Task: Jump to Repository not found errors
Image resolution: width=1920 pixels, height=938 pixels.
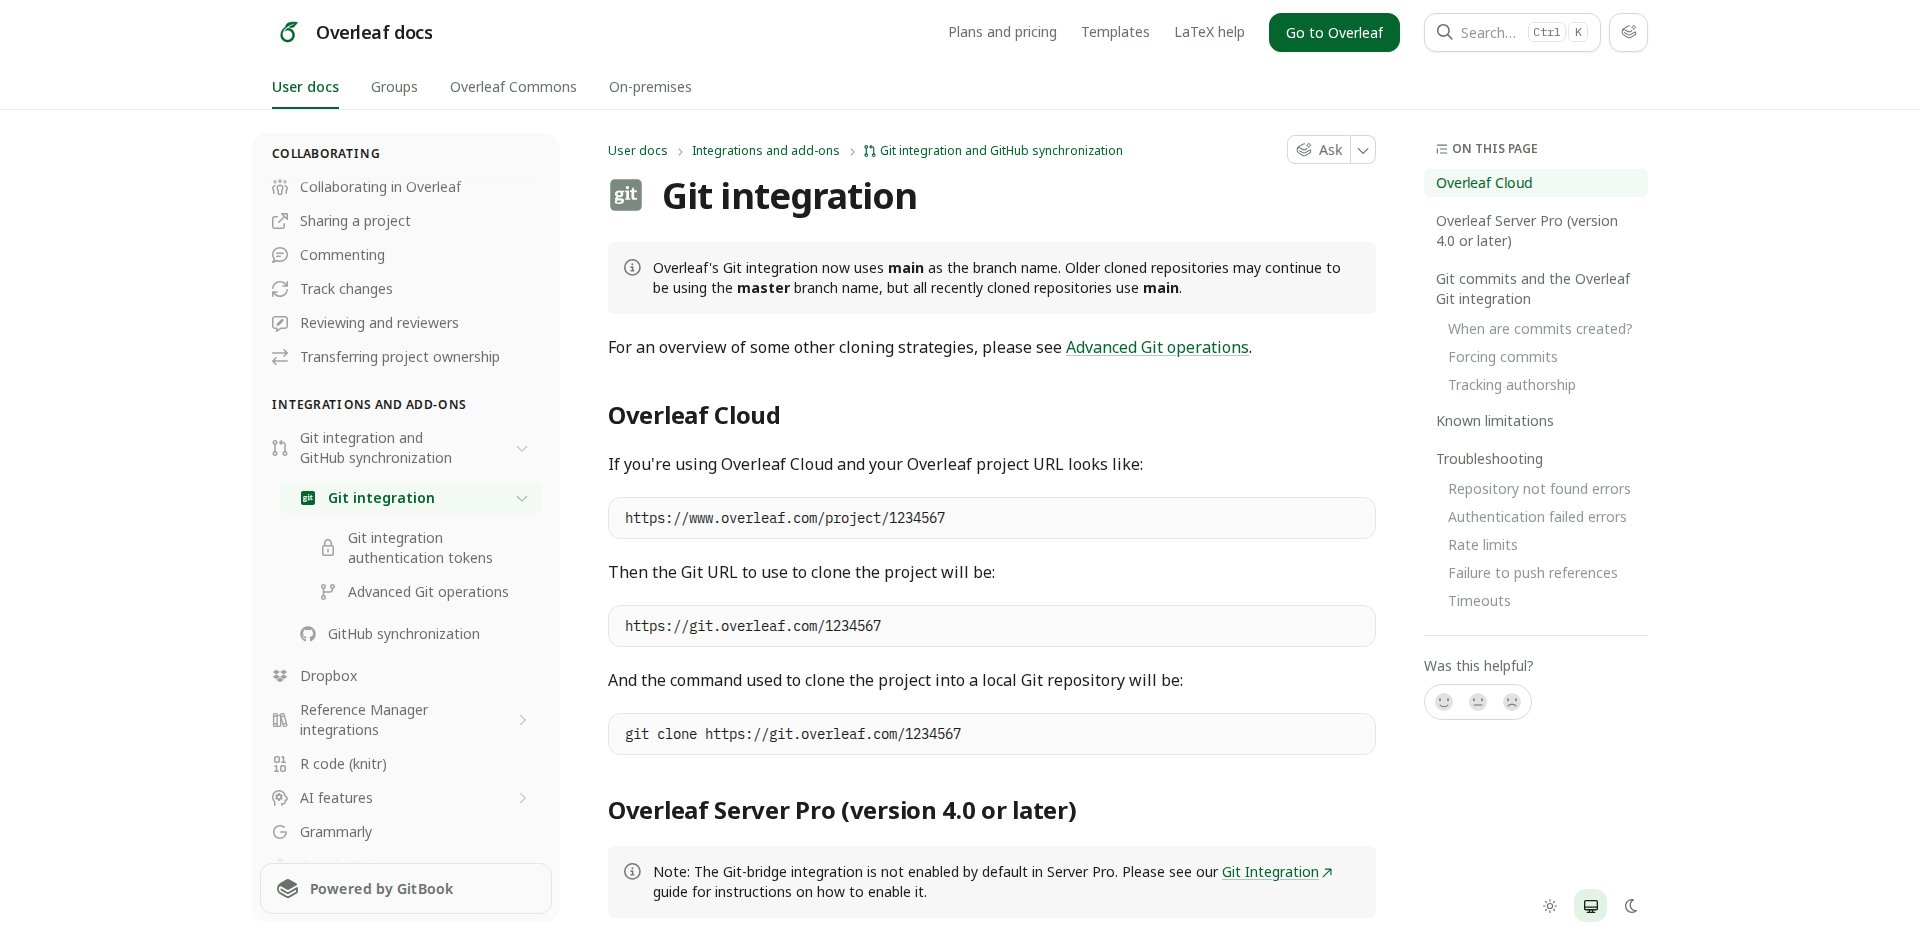Action: pyautogui.click(x=1539, y=489)
